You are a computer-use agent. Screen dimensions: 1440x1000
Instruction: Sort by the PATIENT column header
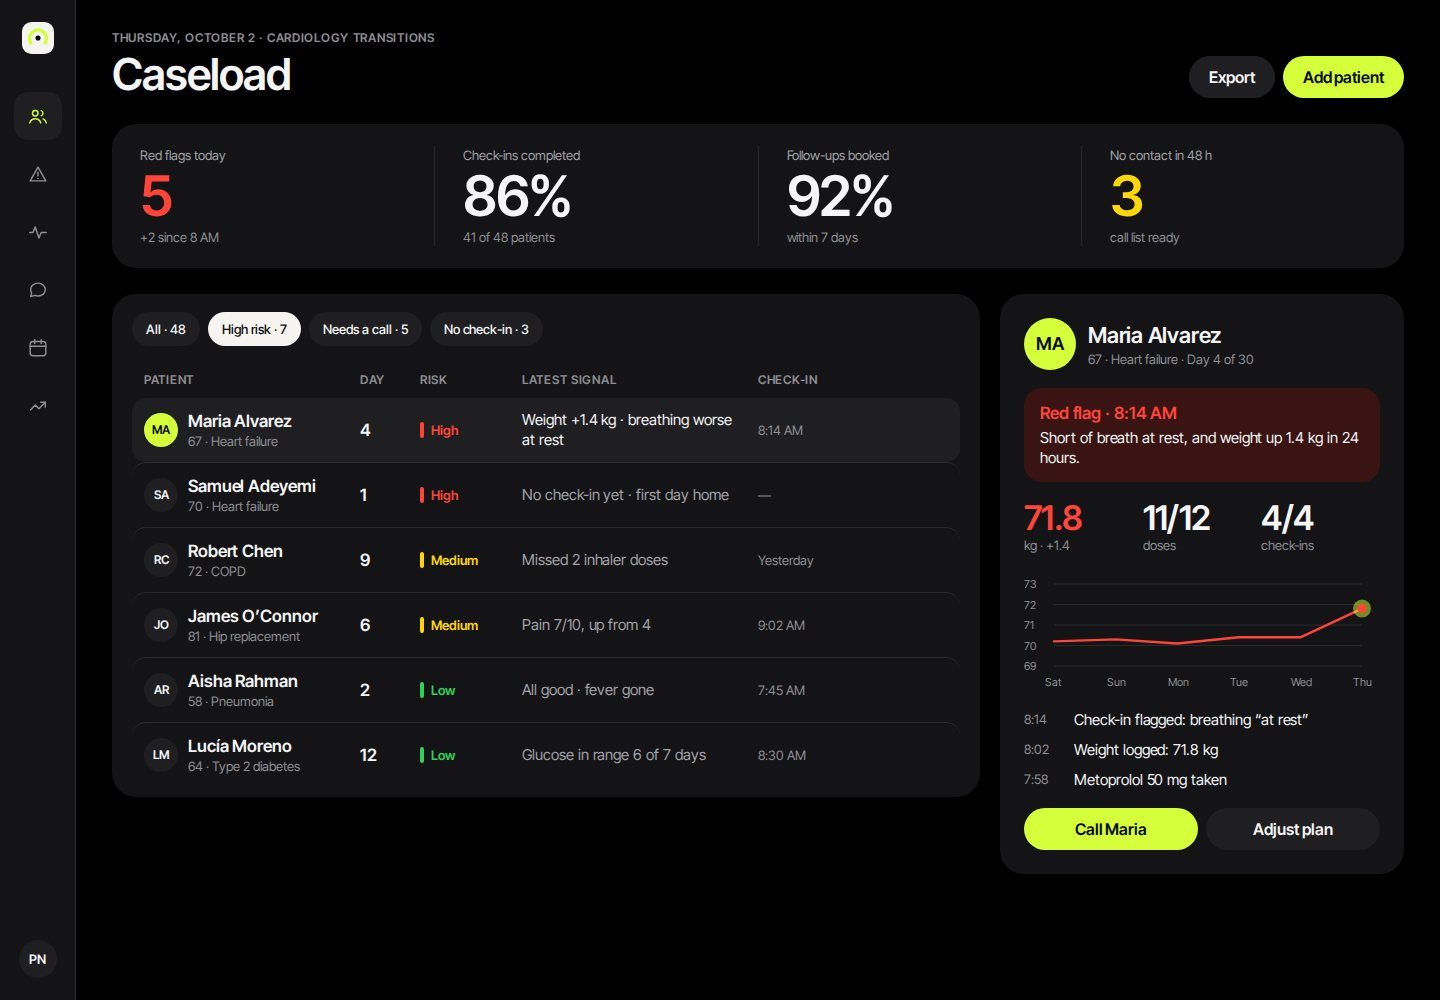[168, 380]
